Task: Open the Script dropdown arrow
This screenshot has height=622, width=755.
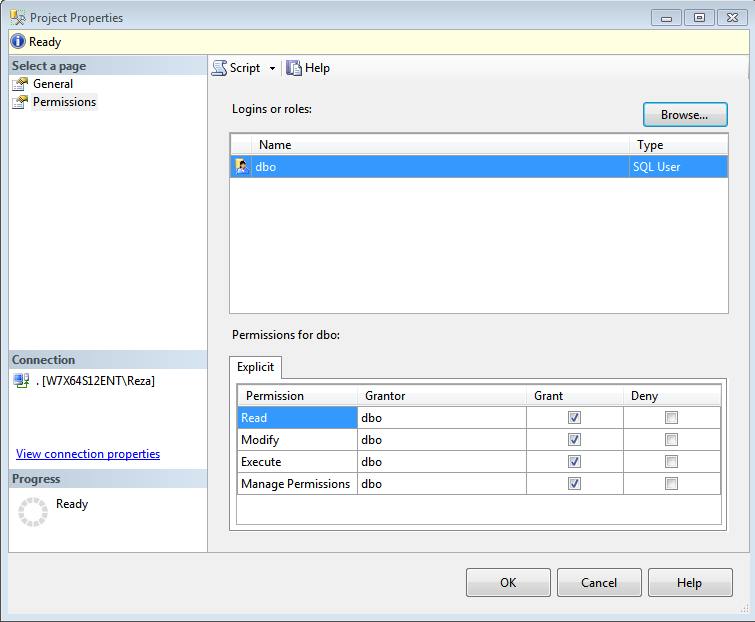Action: click(x=272, y=68)
